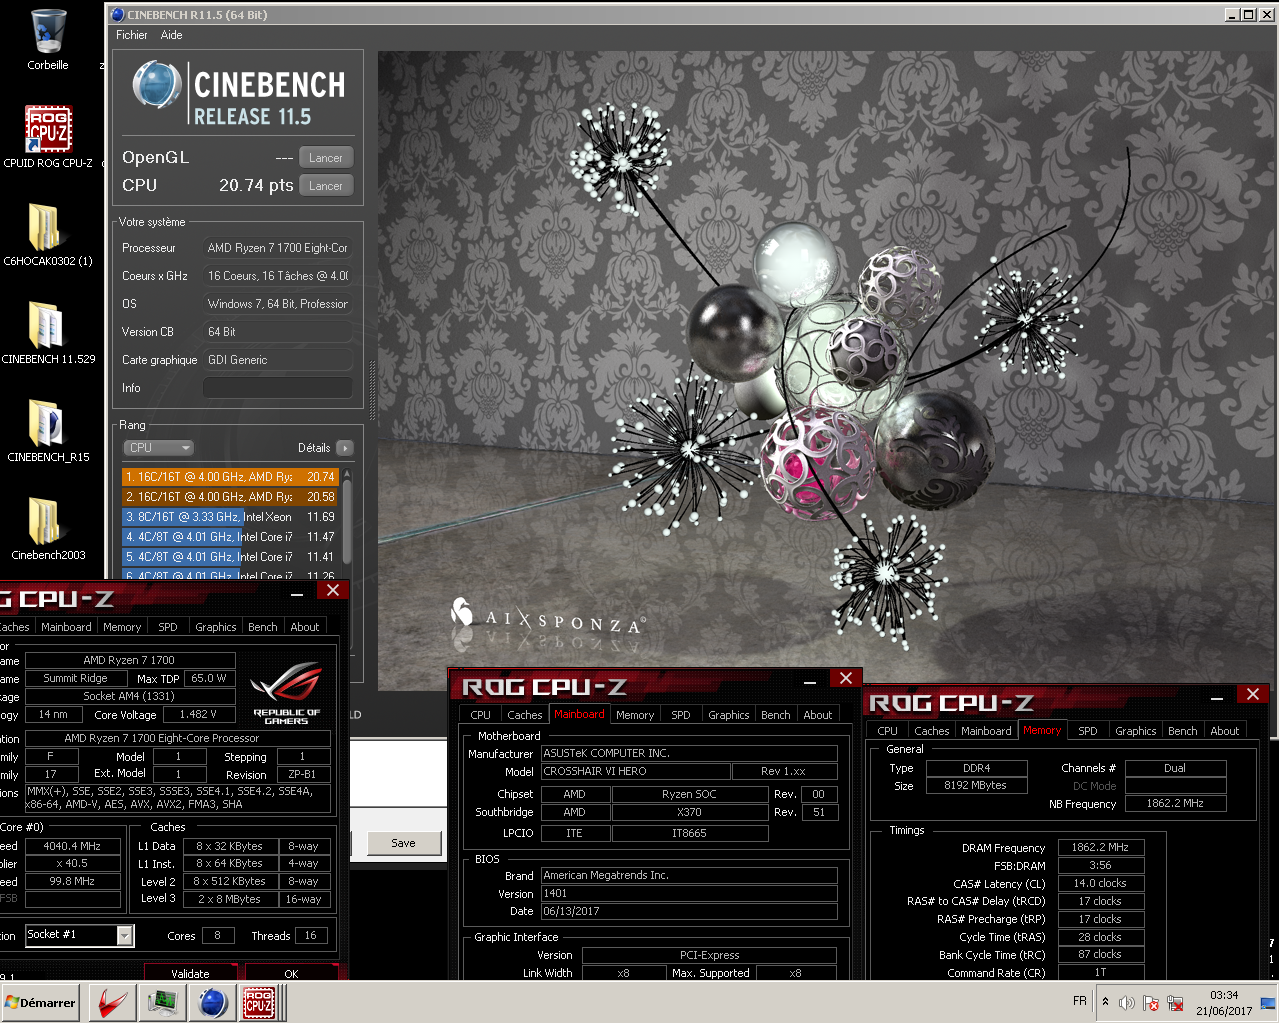The height and width of the screenshot is (1023, 1279).
Task: Open the system monitor taskbar icon
Action: pyautogui.click(x=162, y=1002)
